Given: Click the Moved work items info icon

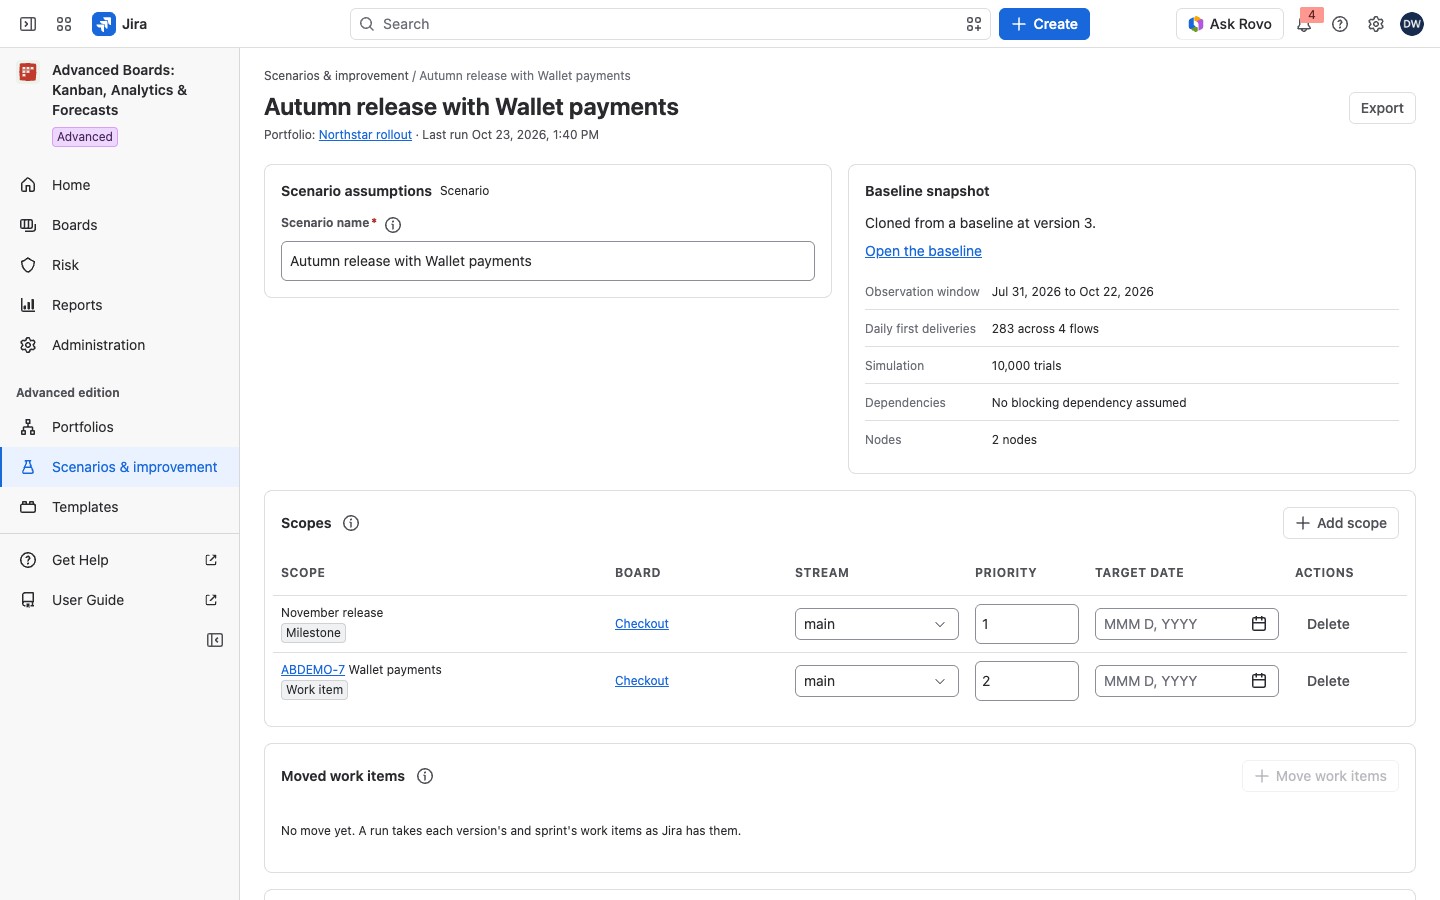Looking at the screenshot, I should pos(425,776).
